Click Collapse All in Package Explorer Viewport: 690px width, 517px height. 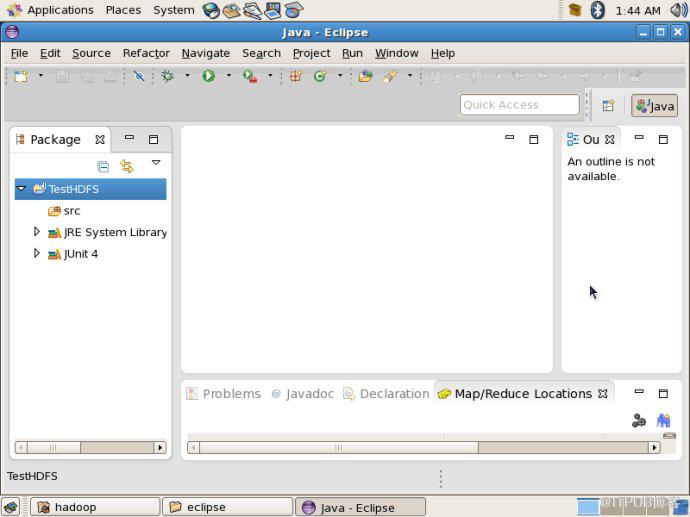click(103, 167)
